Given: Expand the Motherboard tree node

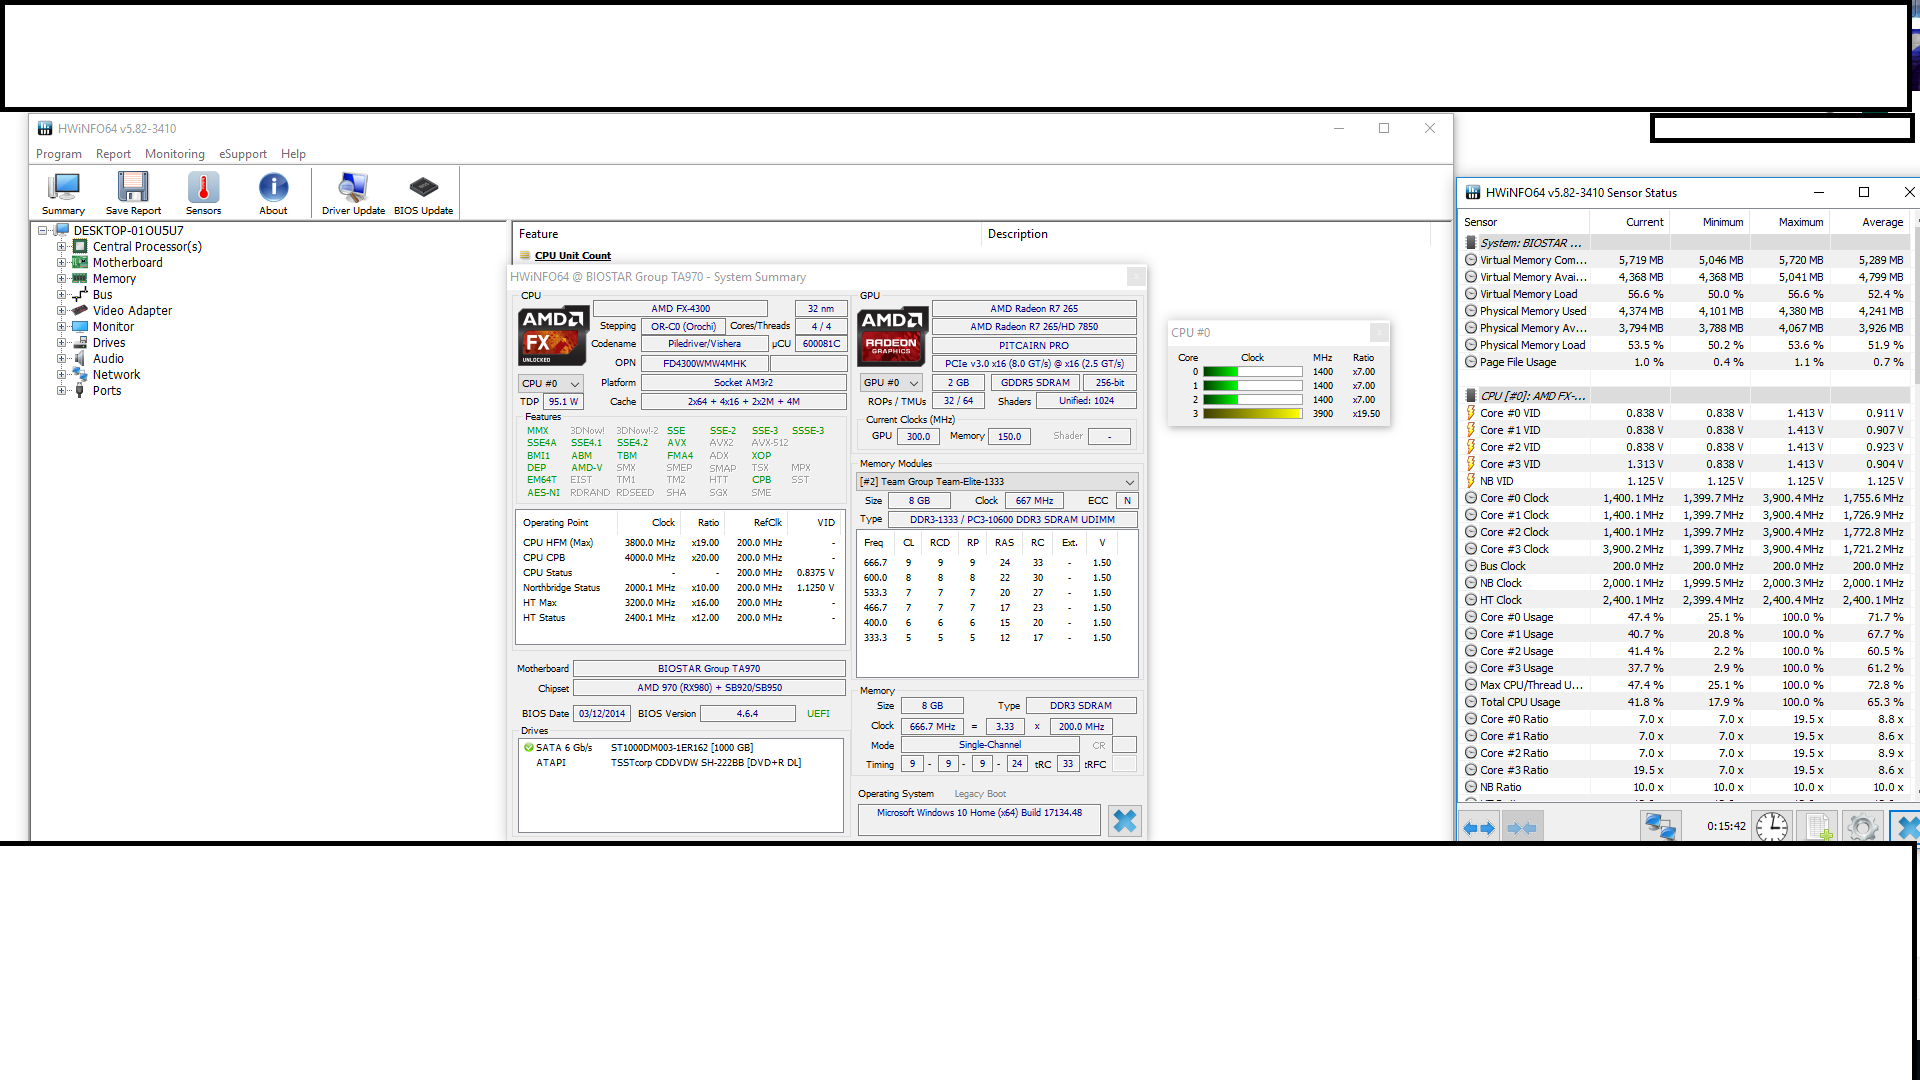Looking at the screenshot, I should point(62,263).
